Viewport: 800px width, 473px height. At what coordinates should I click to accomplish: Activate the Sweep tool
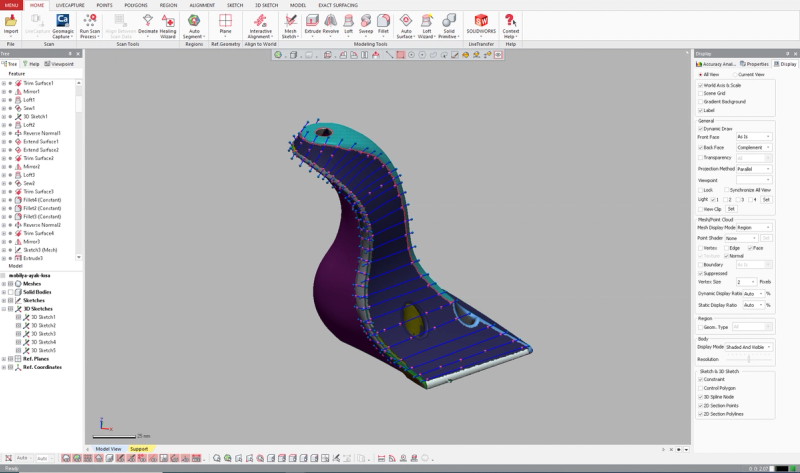pos(366,24)
